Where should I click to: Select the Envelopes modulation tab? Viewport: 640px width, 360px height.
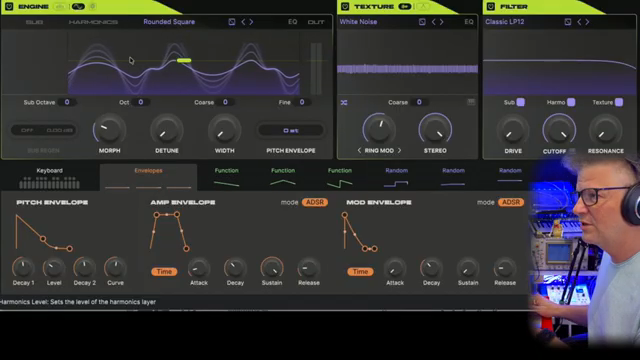click(149, 178)
